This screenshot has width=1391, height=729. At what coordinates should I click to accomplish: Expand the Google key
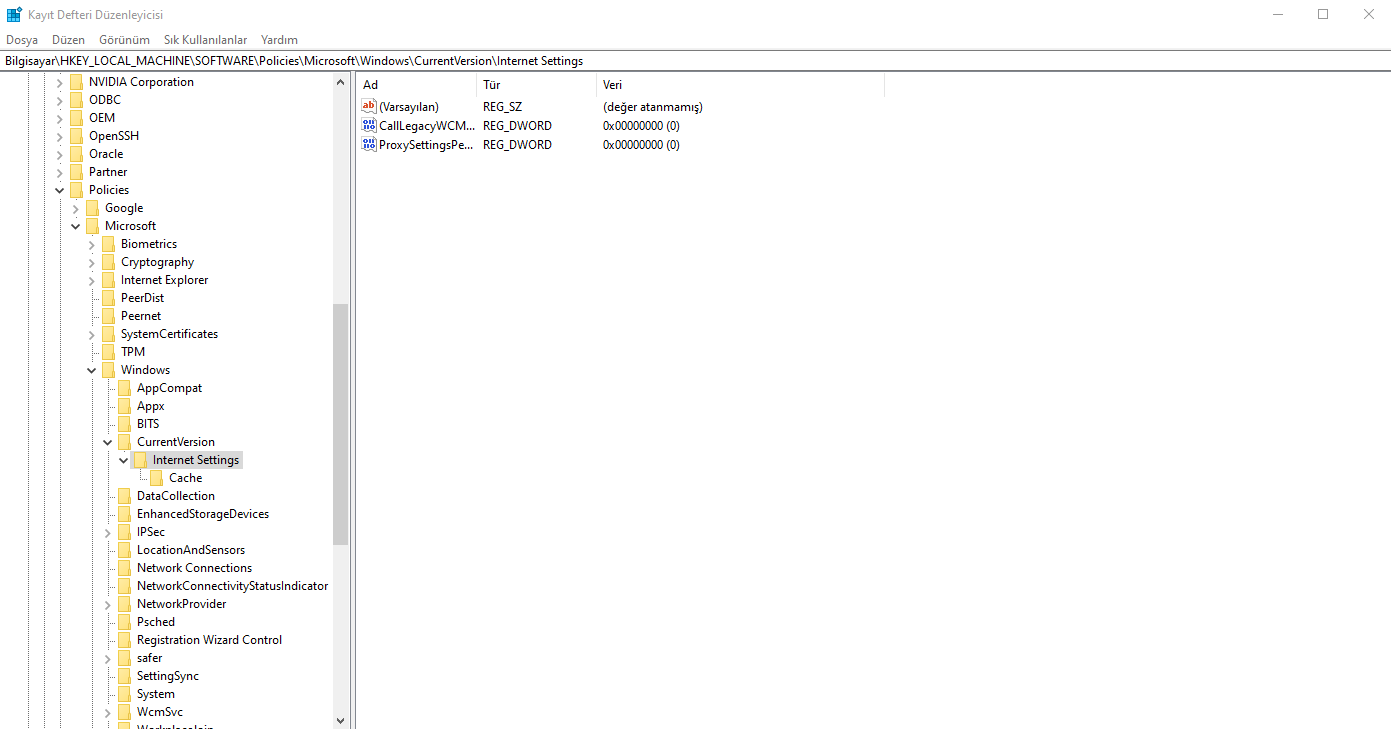click(x=75, y=208)
